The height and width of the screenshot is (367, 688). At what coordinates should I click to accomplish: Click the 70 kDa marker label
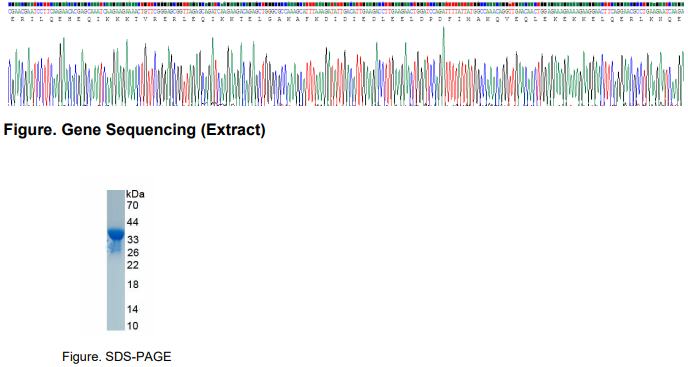coord(133,205)
